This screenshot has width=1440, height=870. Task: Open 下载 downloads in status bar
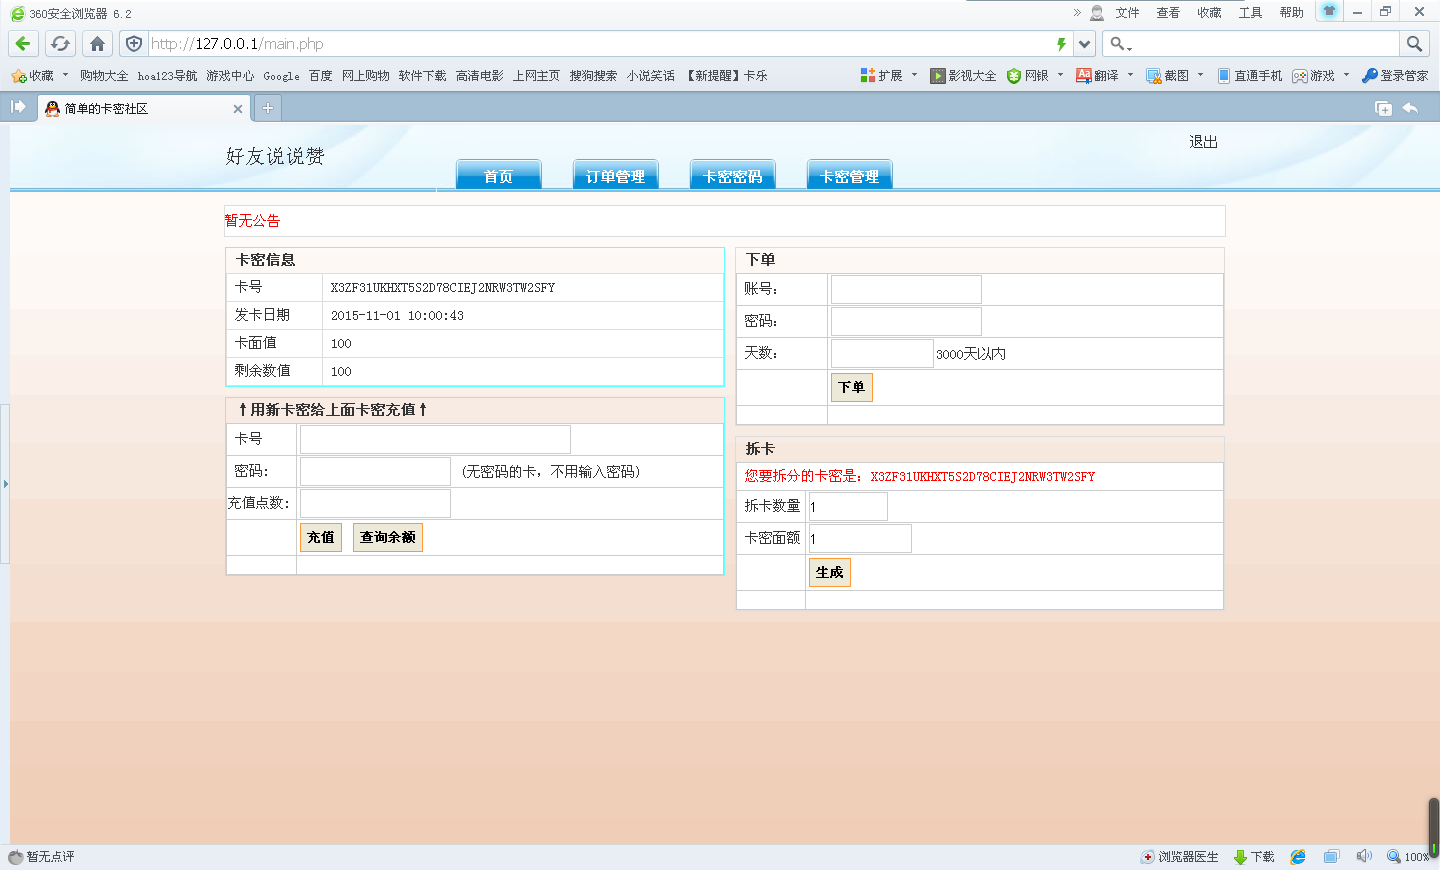1254,857
